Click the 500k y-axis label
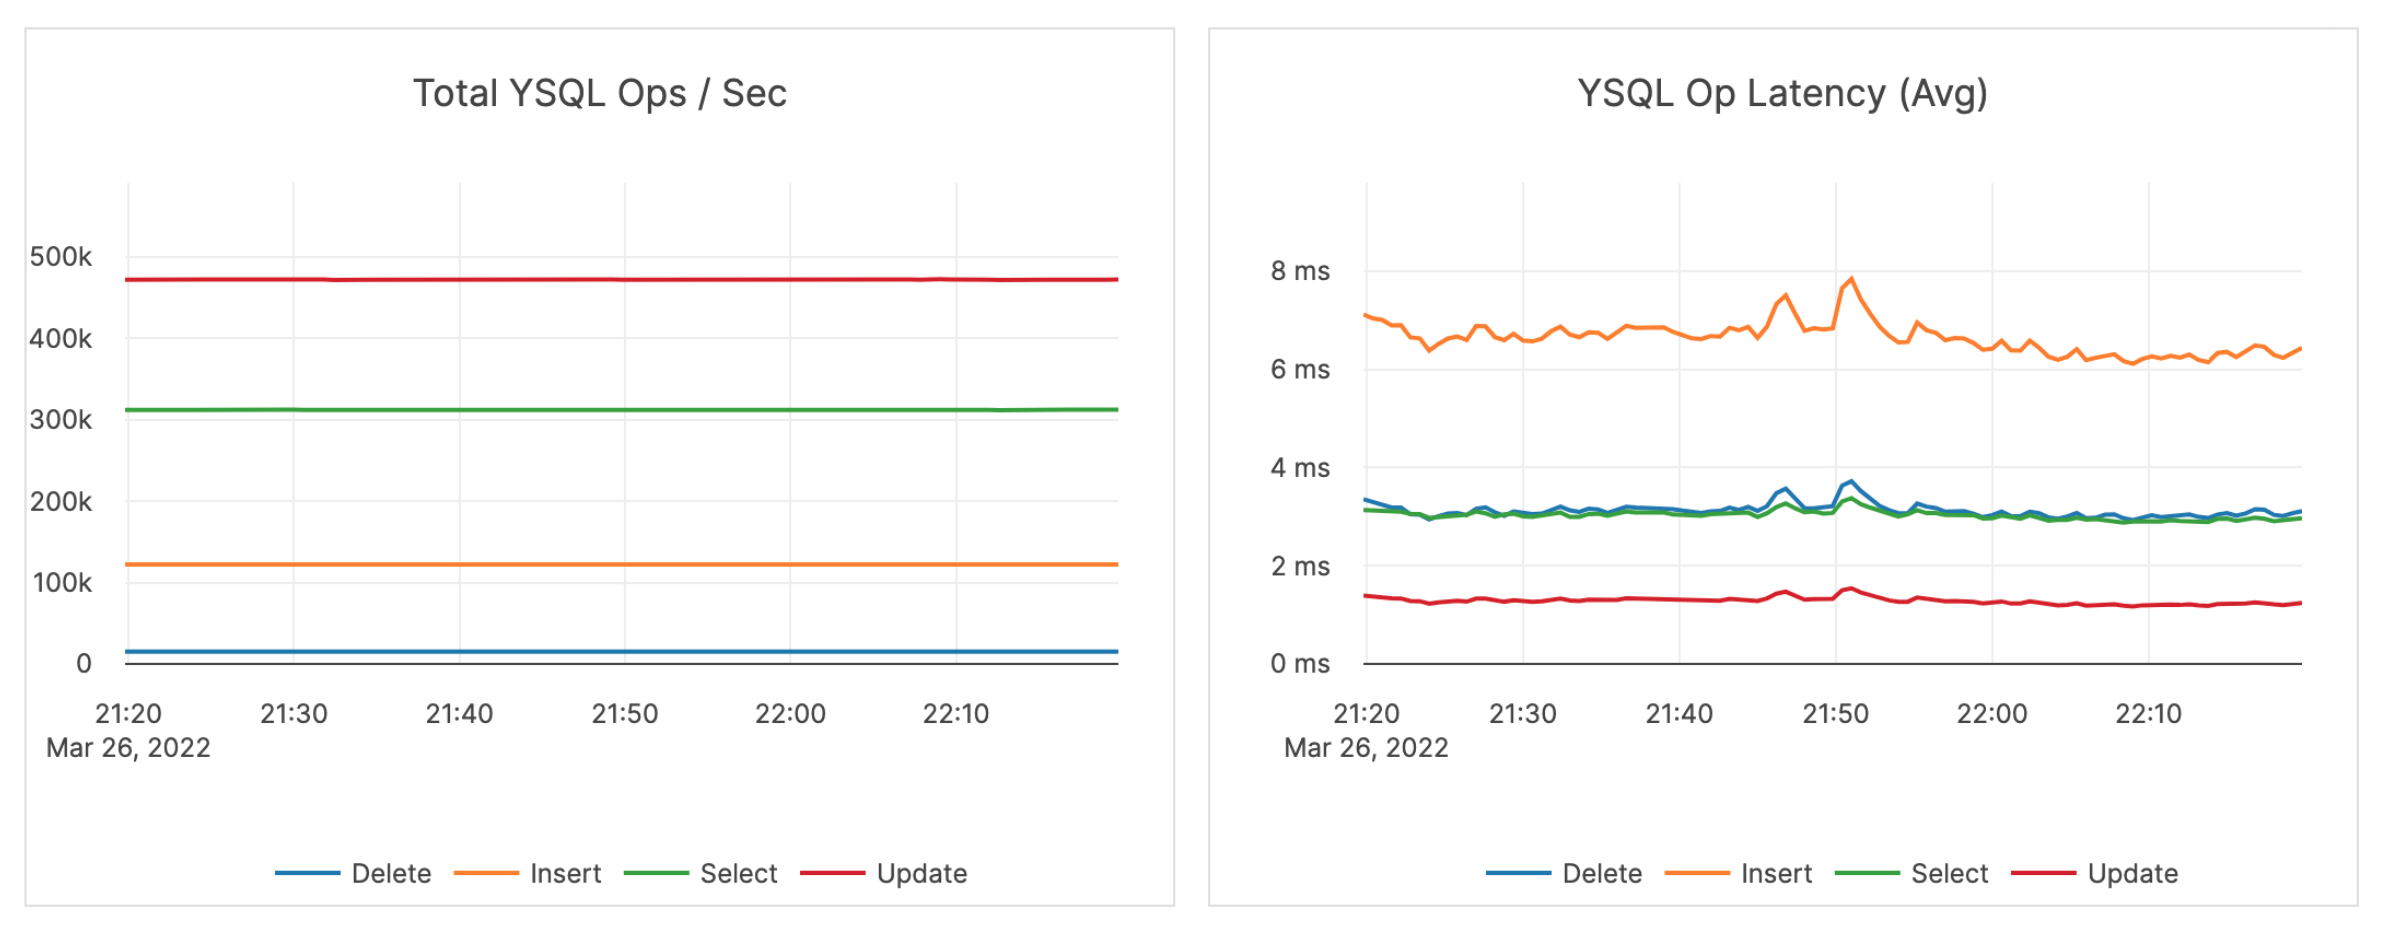 61,257
